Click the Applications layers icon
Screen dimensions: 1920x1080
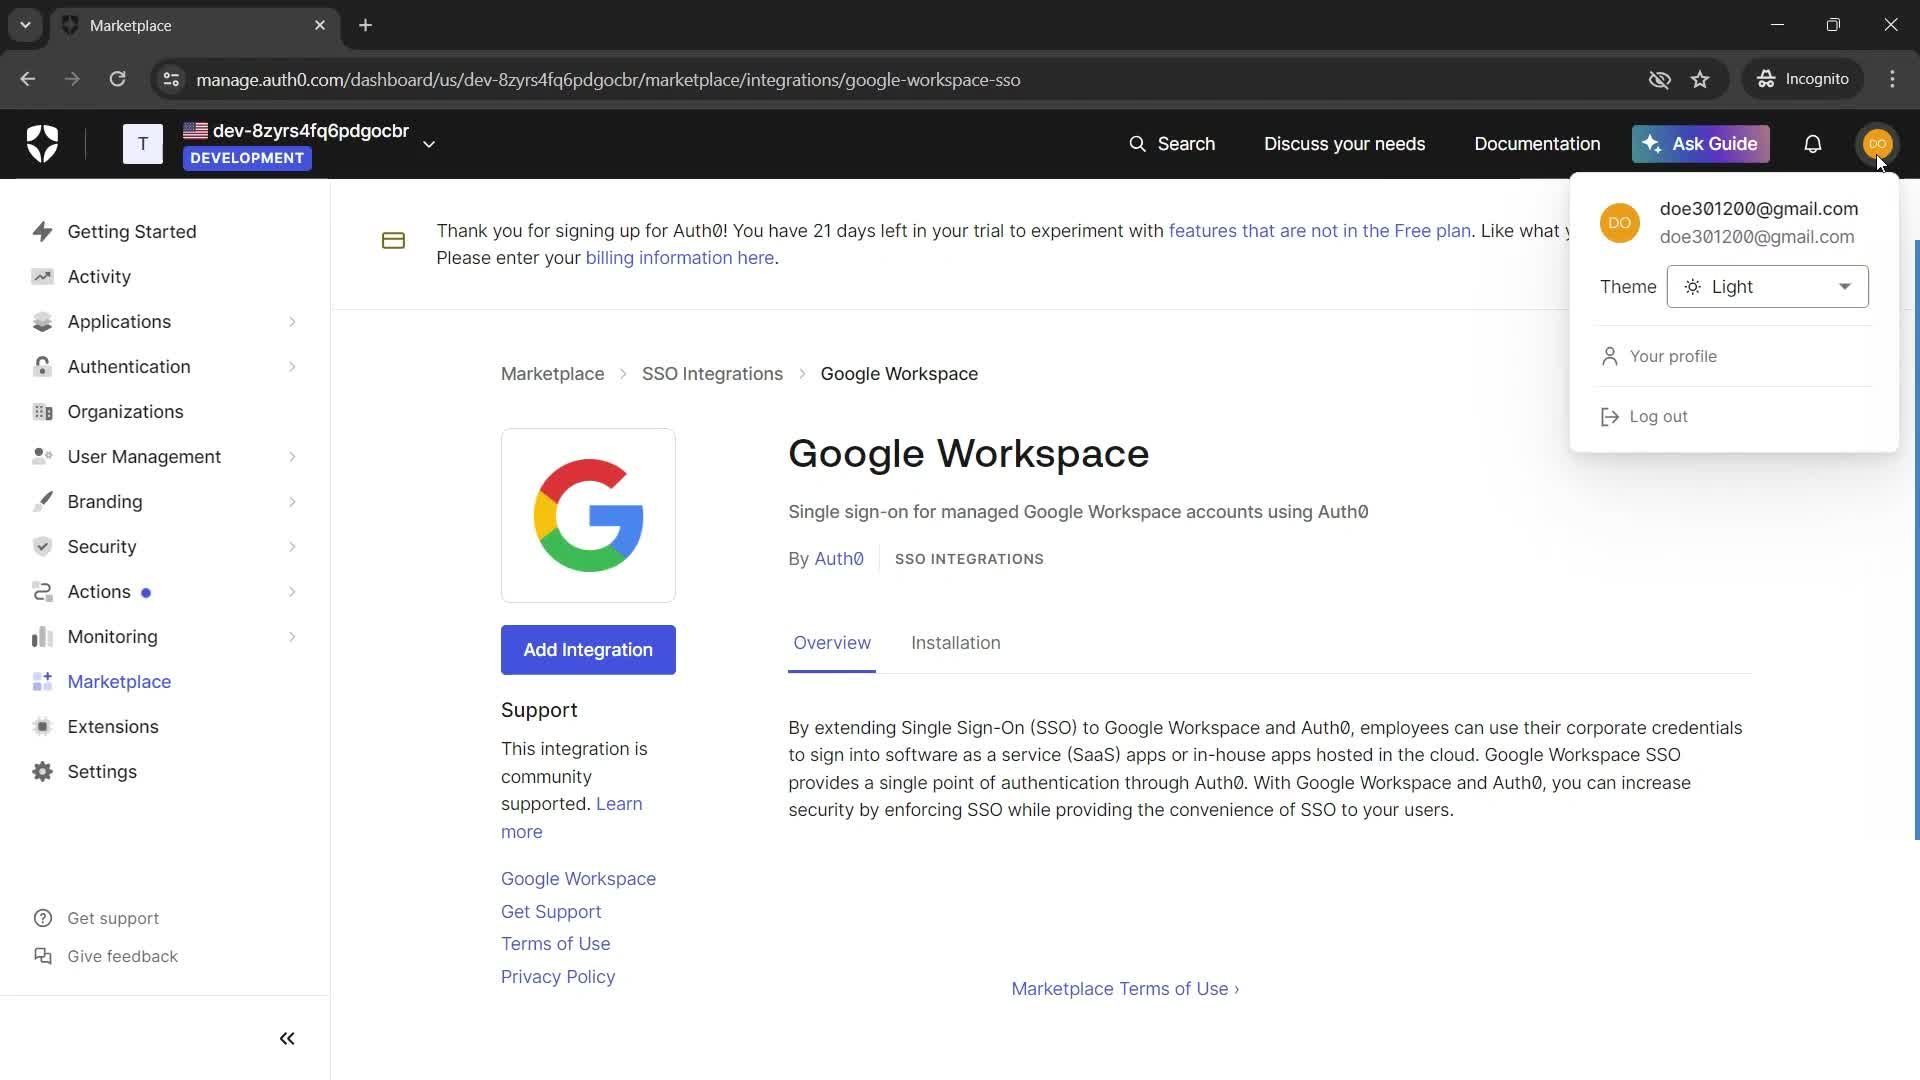42,322
